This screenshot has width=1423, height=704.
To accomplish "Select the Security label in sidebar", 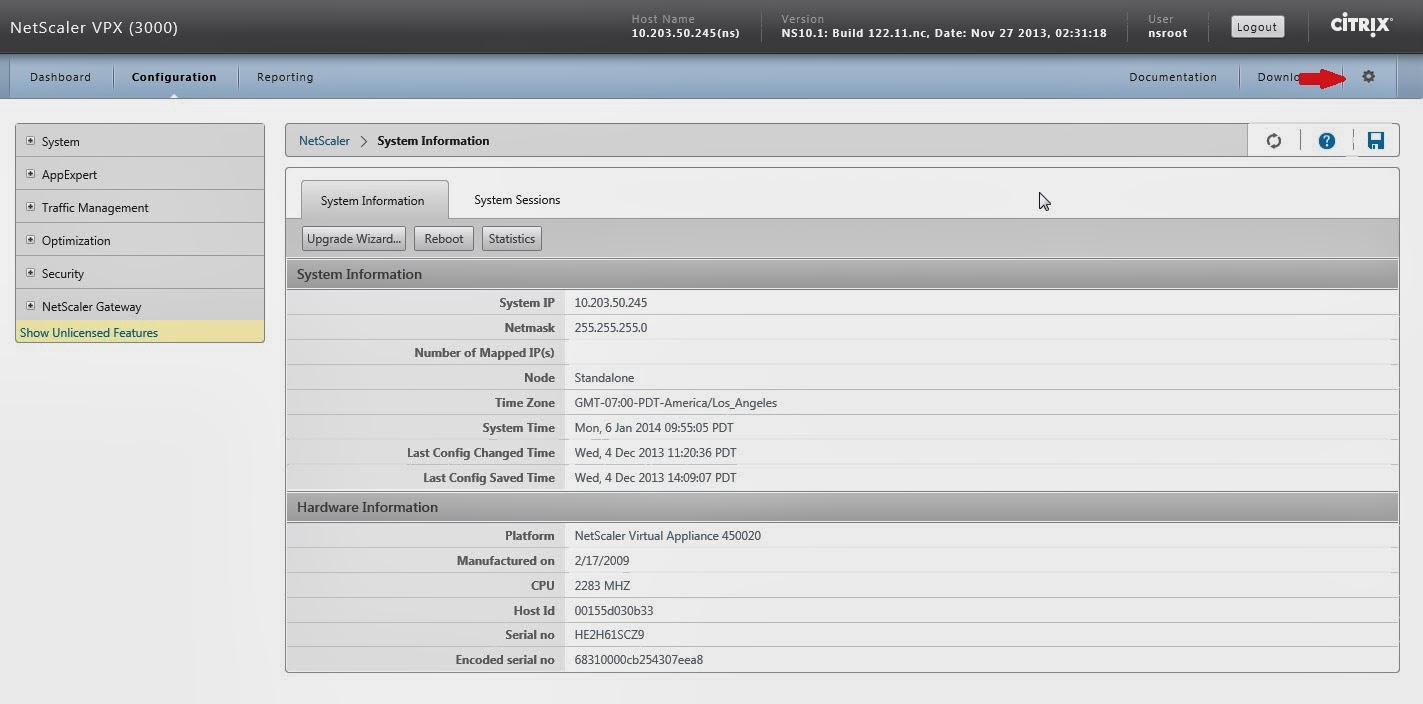I will point(63,274).
